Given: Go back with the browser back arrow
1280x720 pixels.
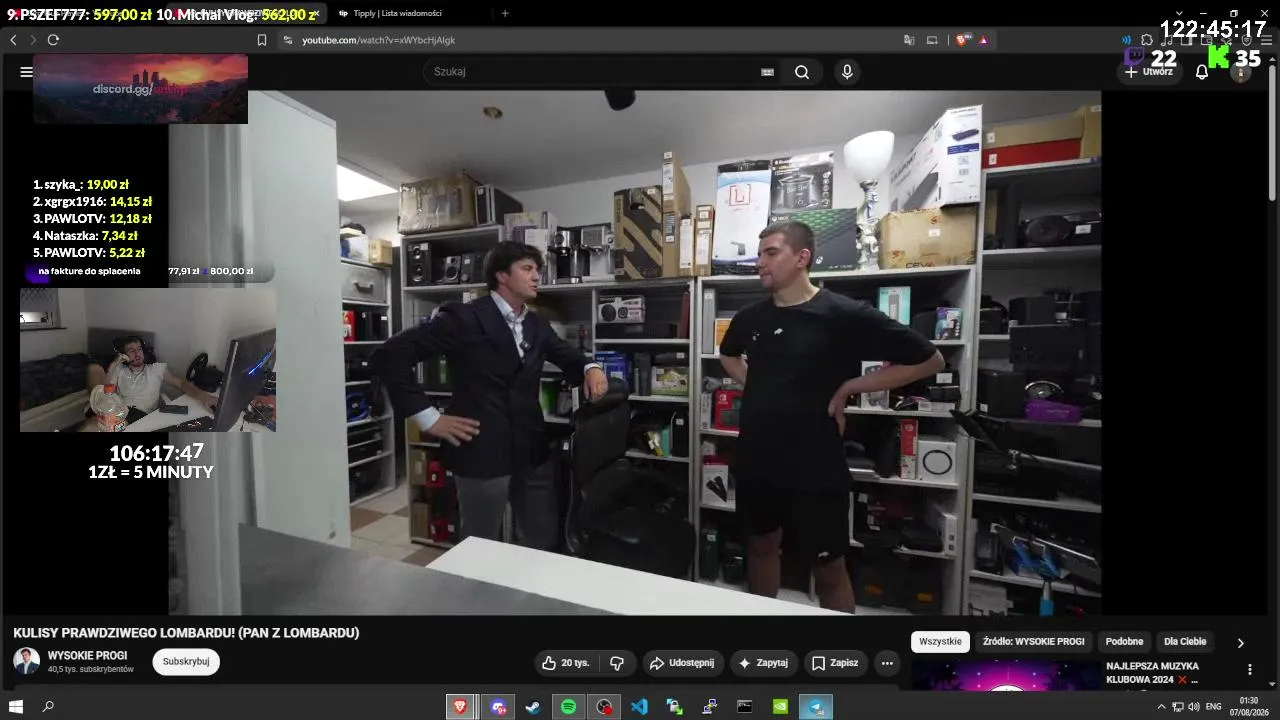Looking at the screenshot, I should point(13,40).
